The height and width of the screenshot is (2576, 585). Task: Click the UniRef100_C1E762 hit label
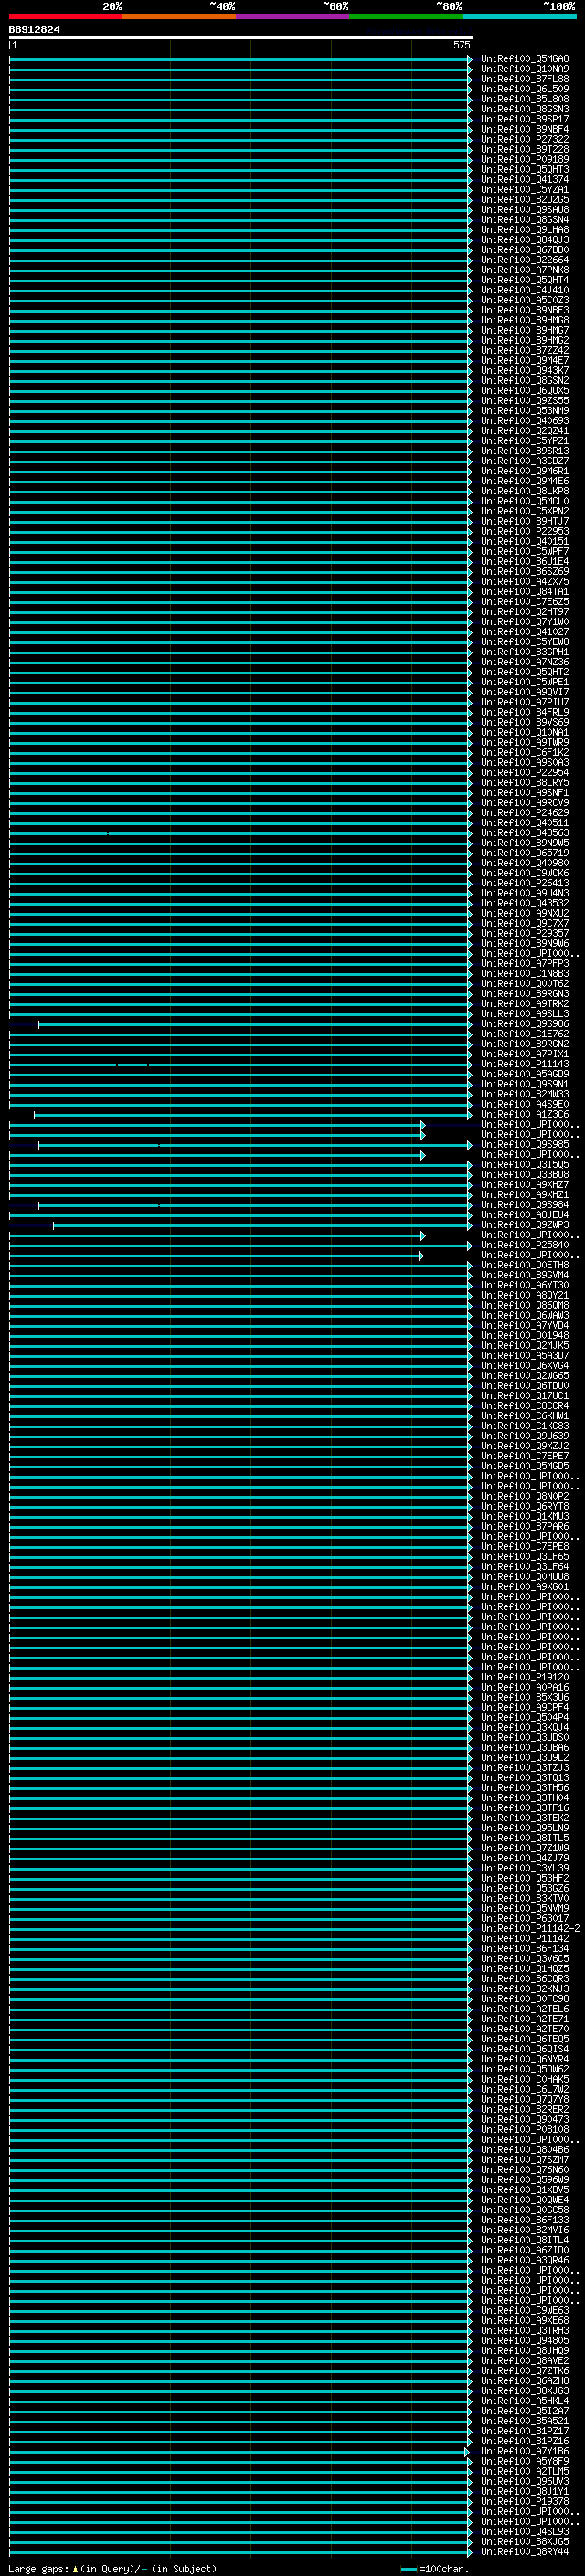tap(525, 1034)
